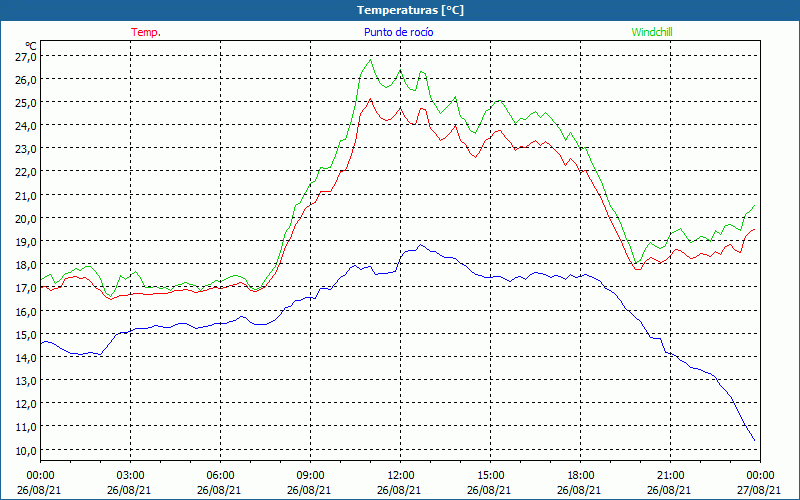Select the green 'Windchill' legend label
Screen dimensions: 800x500
tap(652, 32)
